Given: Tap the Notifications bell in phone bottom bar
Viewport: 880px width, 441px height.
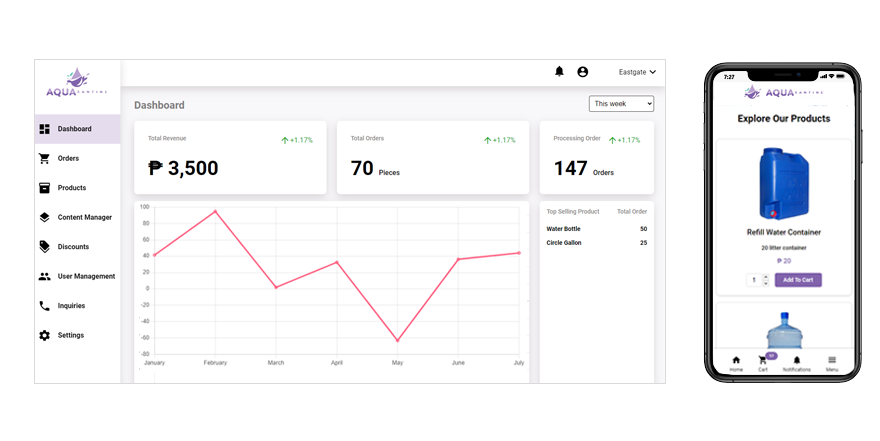Looking at the screenshot, I should [796, 360].
